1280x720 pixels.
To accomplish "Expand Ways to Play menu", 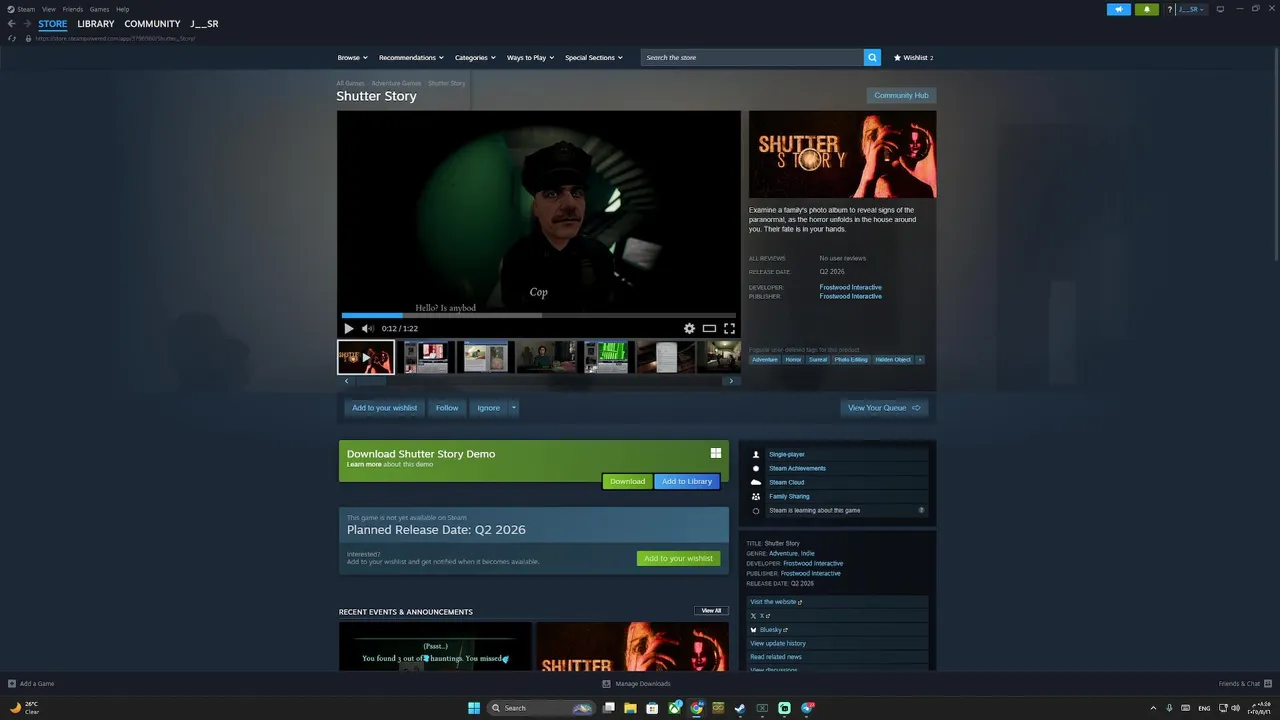I will (530, 58).
